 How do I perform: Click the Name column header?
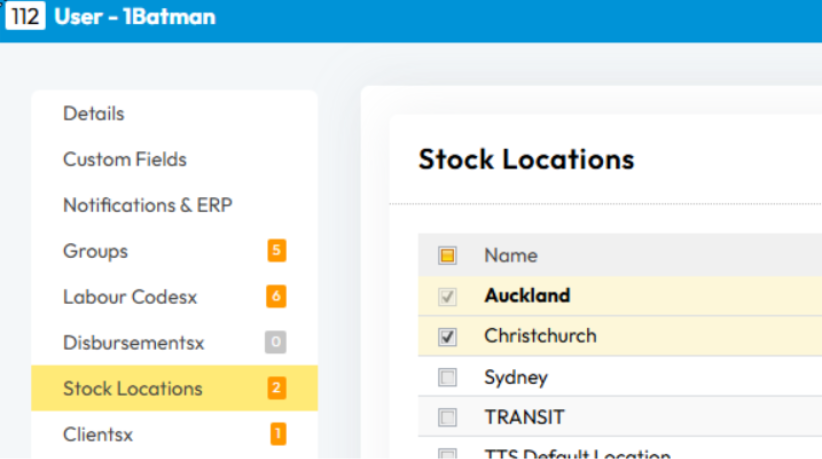tap(510, 256)
